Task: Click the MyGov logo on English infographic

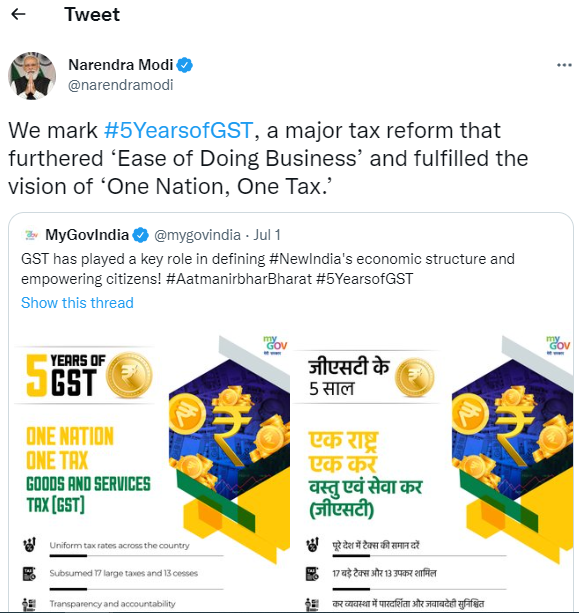Action: (x=275, y=345)
